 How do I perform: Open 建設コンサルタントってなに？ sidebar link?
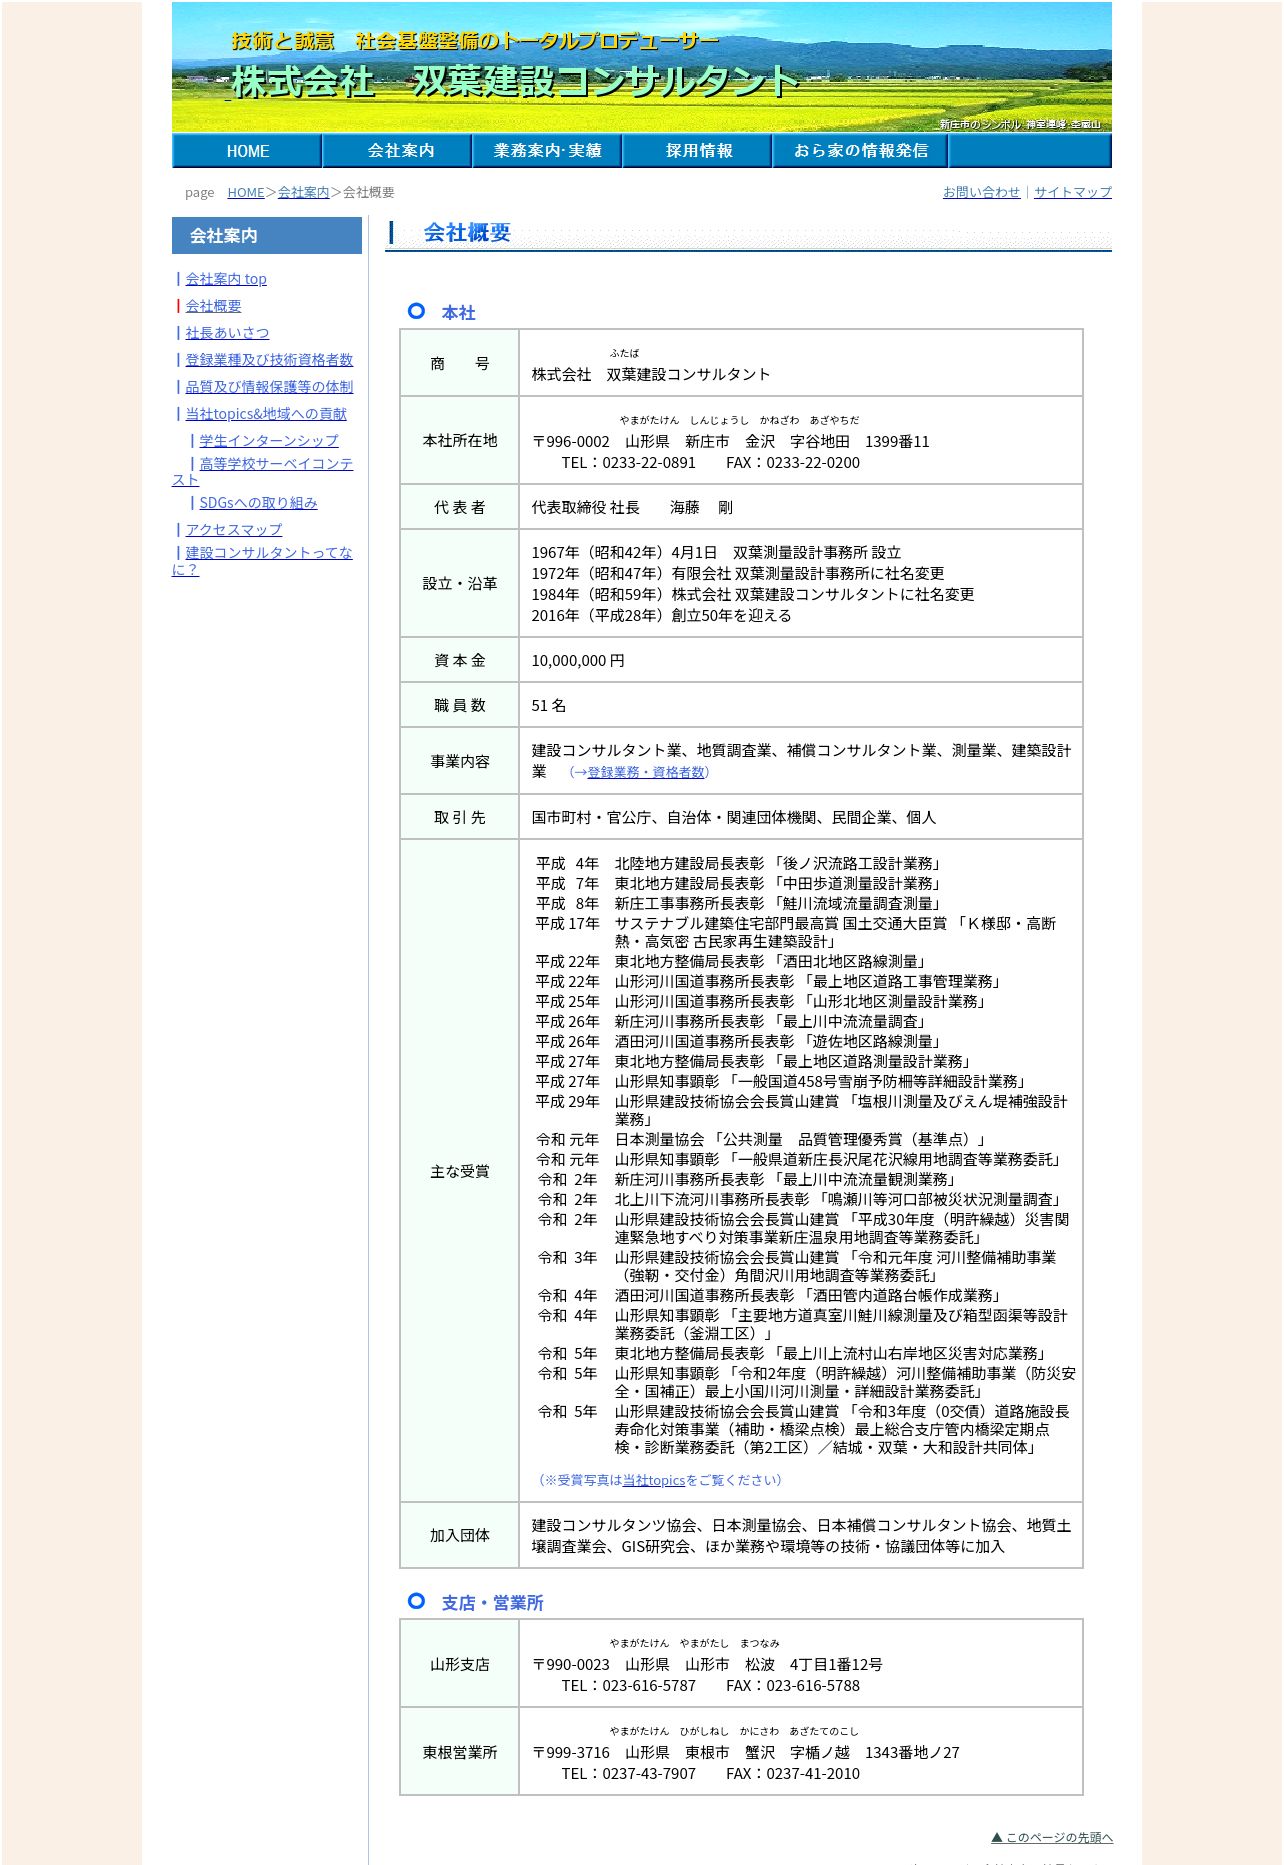tap(268, 553)
